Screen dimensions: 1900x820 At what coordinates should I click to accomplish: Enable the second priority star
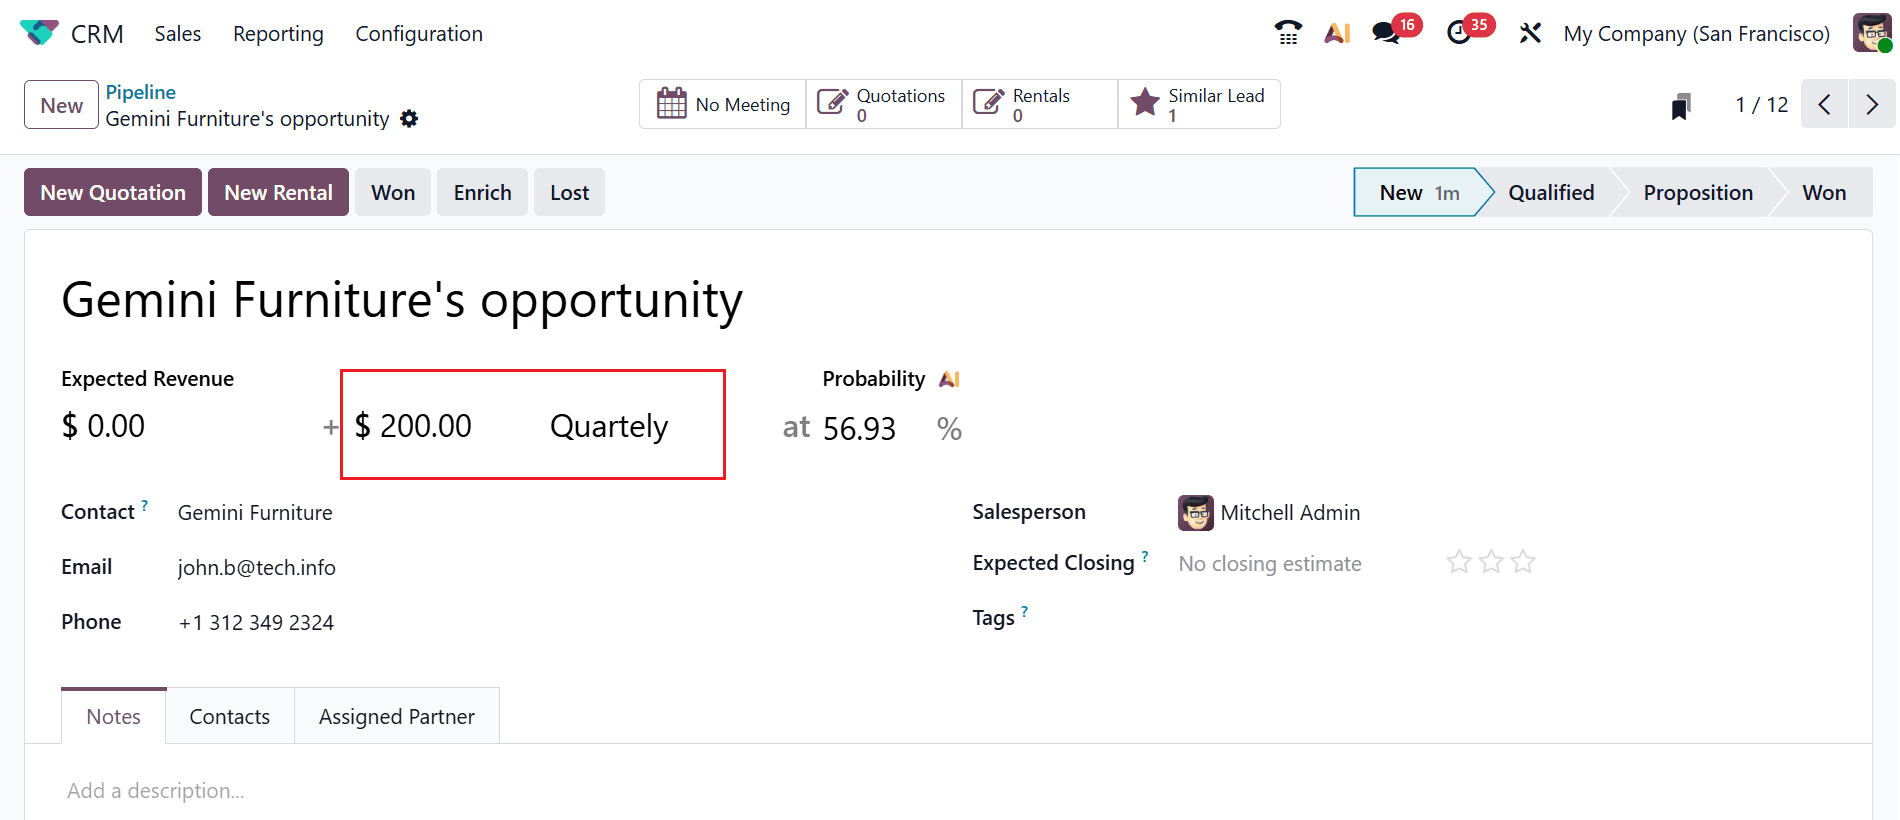pos(1491,562)
